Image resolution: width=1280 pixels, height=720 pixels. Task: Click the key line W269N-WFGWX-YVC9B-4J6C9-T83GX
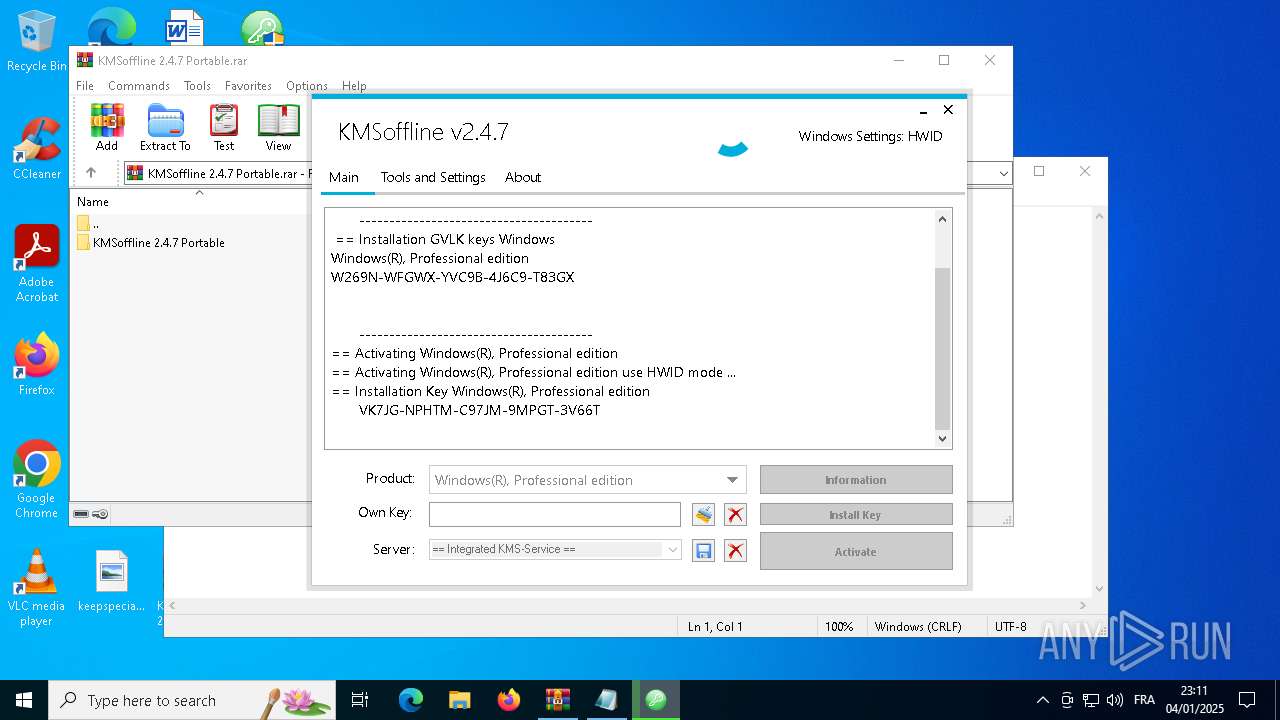pyautogui.click(x=453, y=277)
